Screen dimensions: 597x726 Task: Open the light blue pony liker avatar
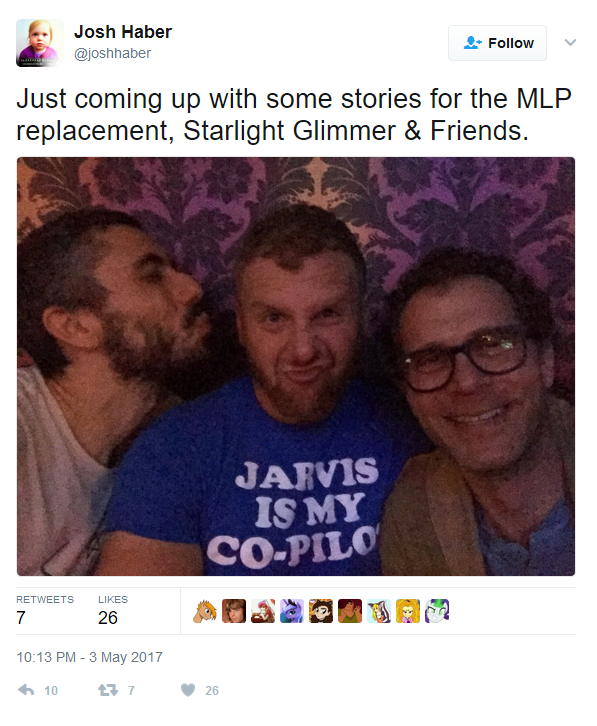[x=379, y=611]
